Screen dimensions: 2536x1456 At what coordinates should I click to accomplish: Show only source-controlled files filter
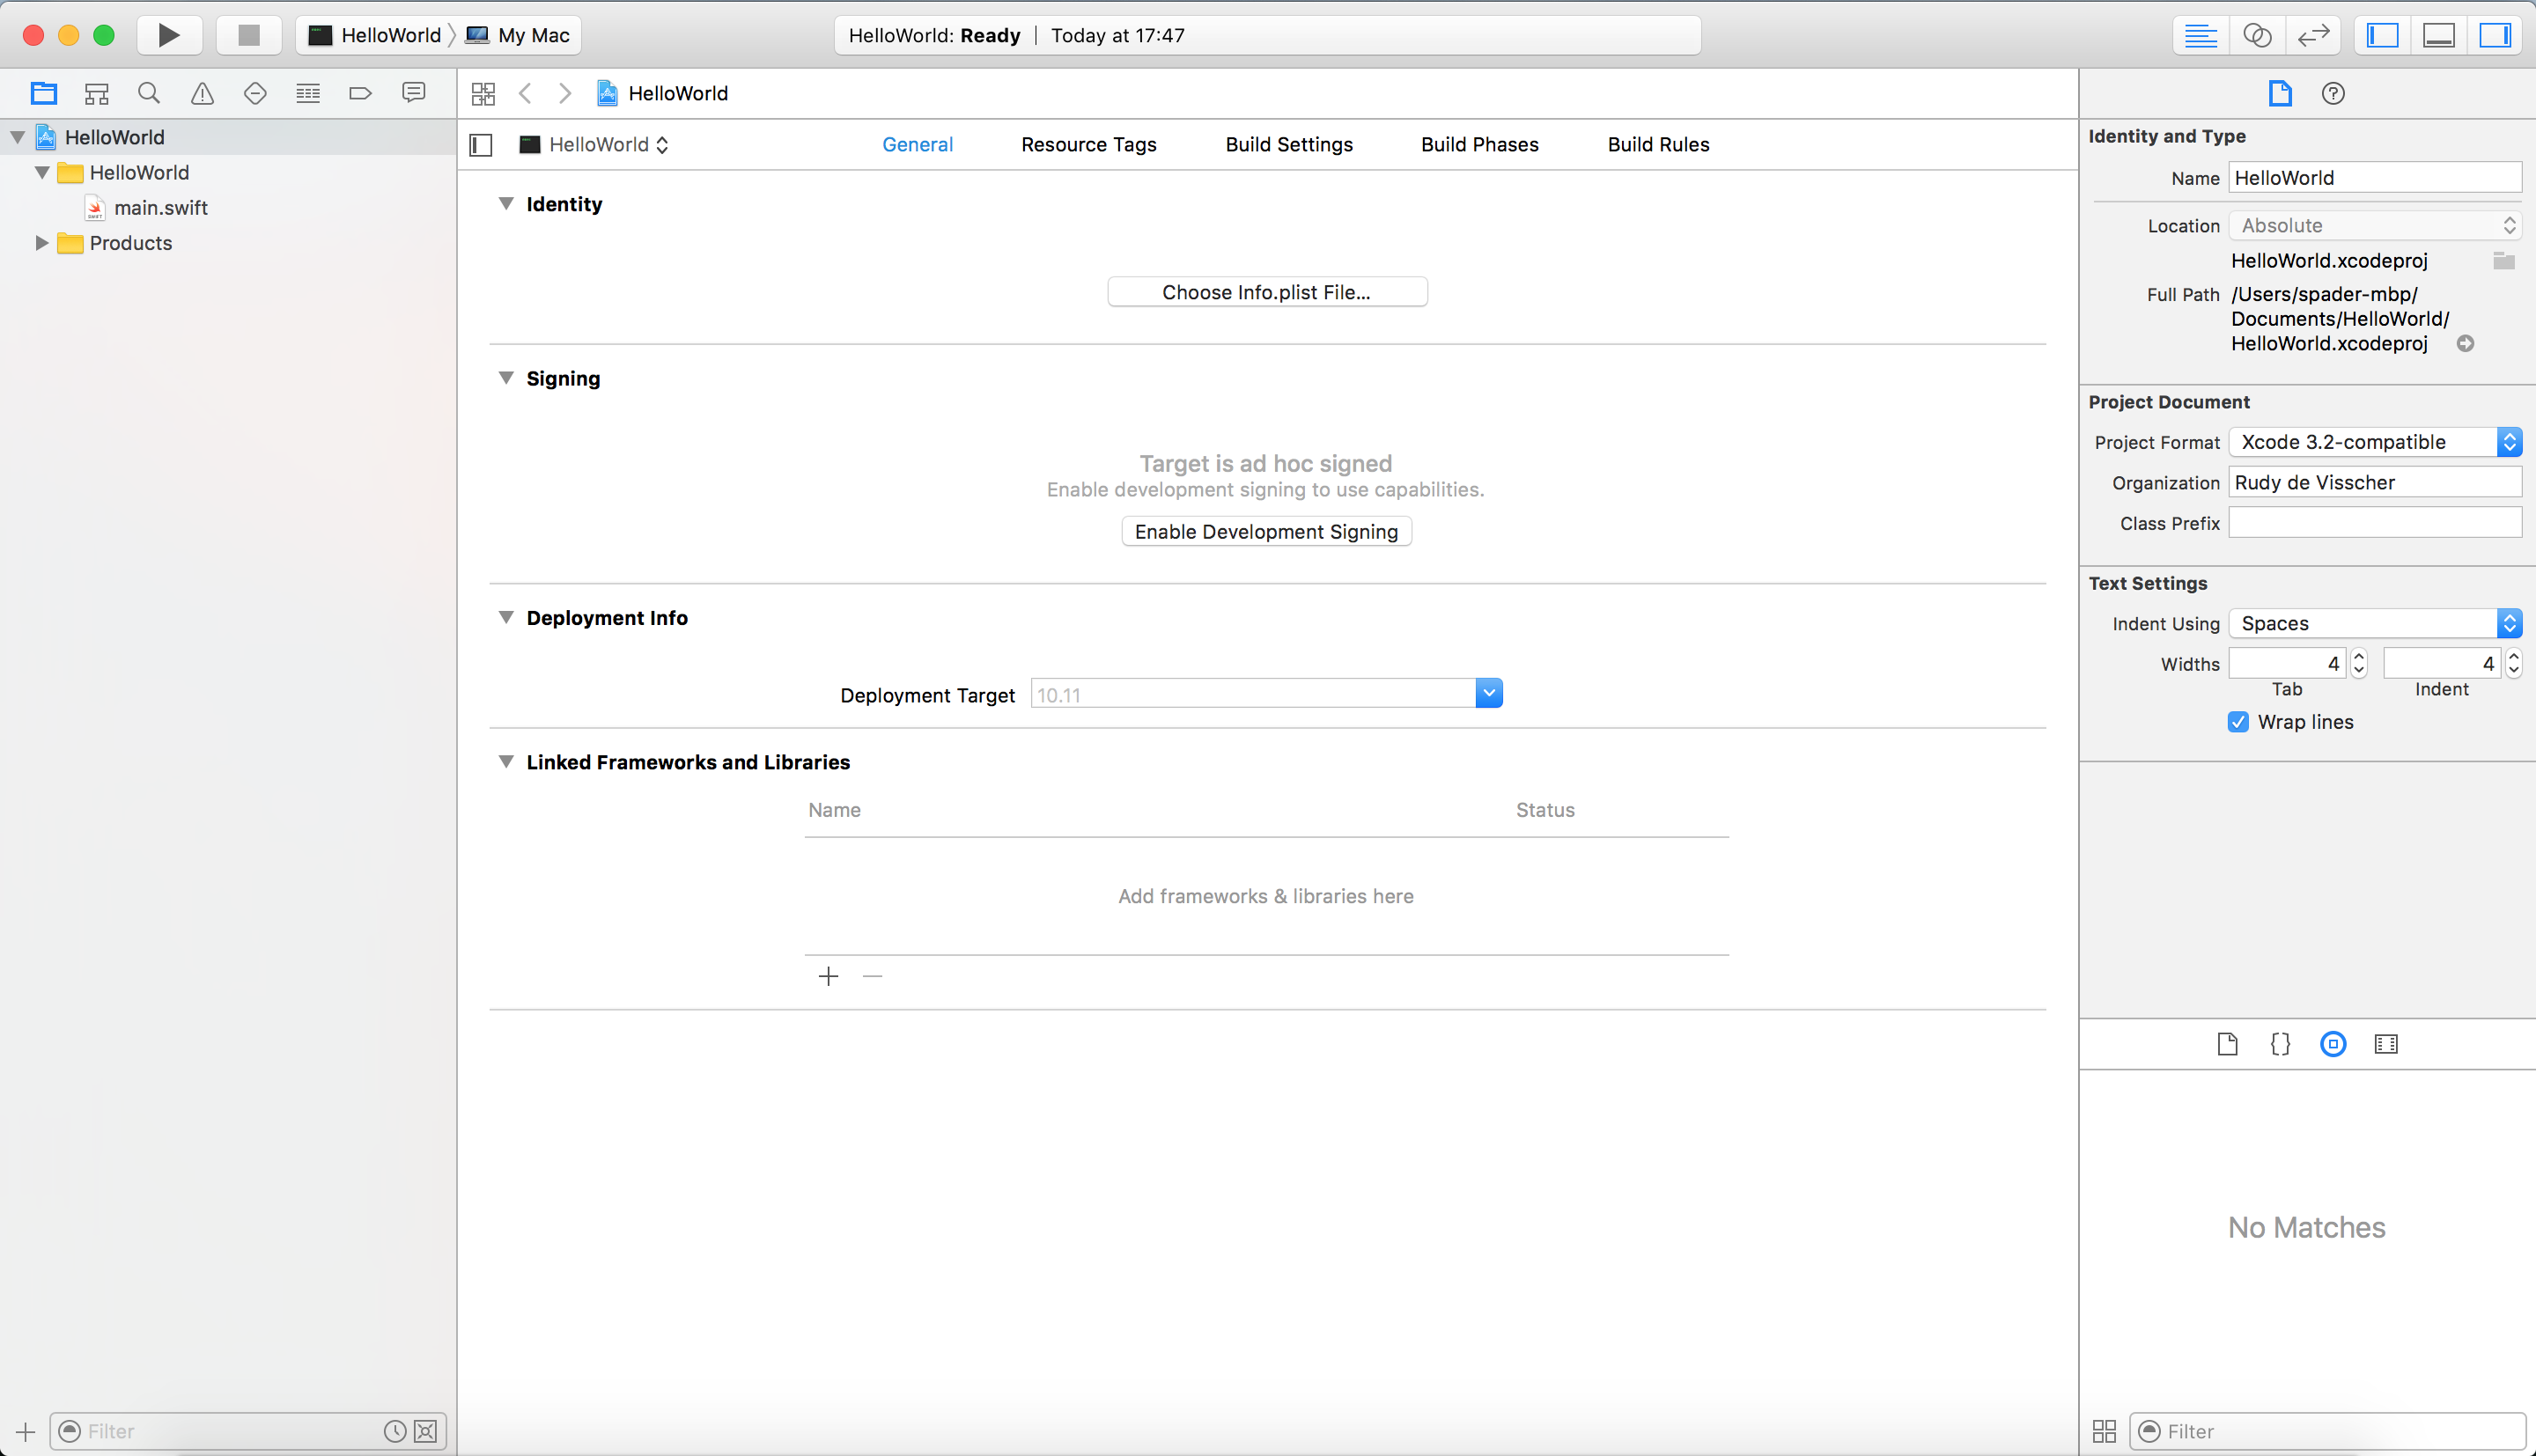pos(426,1431)
